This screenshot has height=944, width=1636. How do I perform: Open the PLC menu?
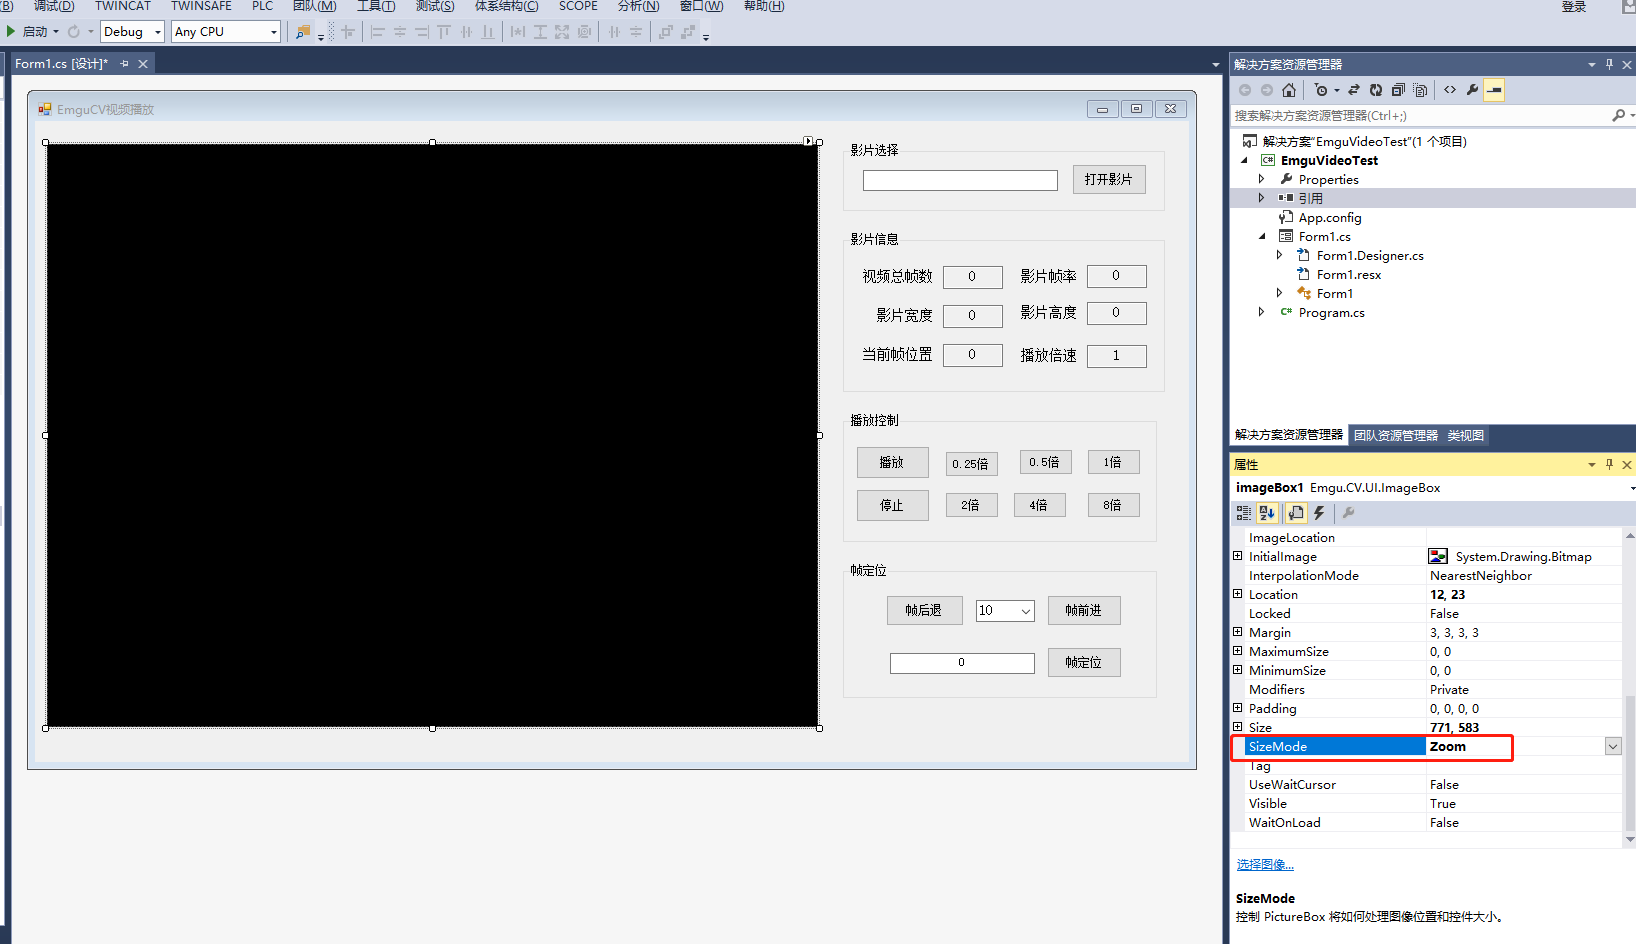tap(262, 6)
